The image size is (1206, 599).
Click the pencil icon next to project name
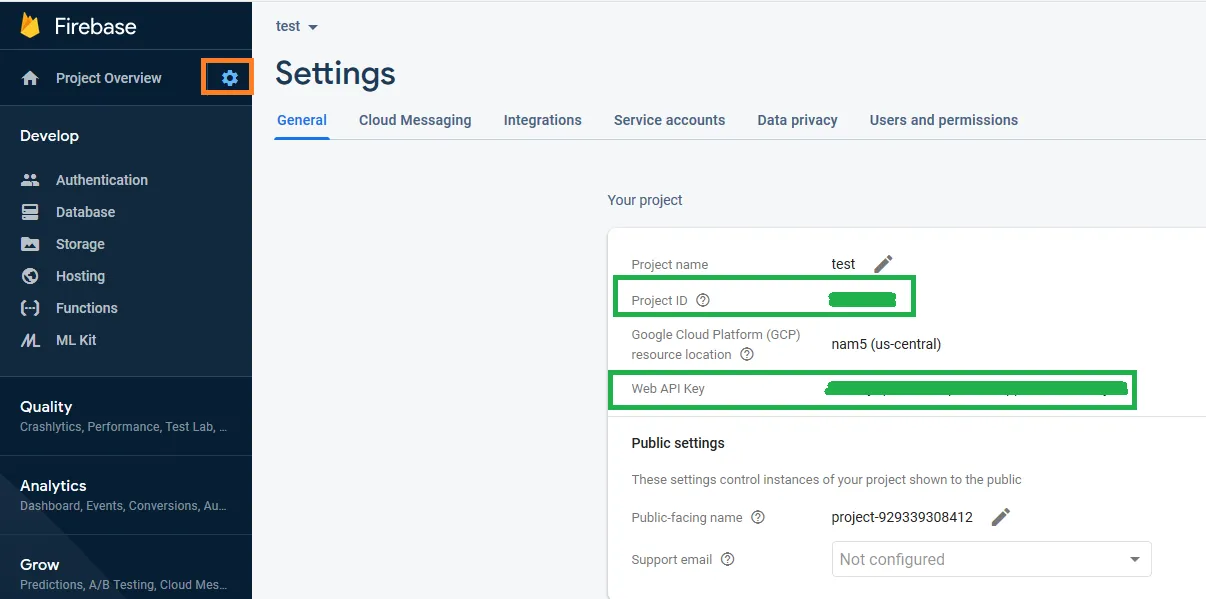(883, 264)
